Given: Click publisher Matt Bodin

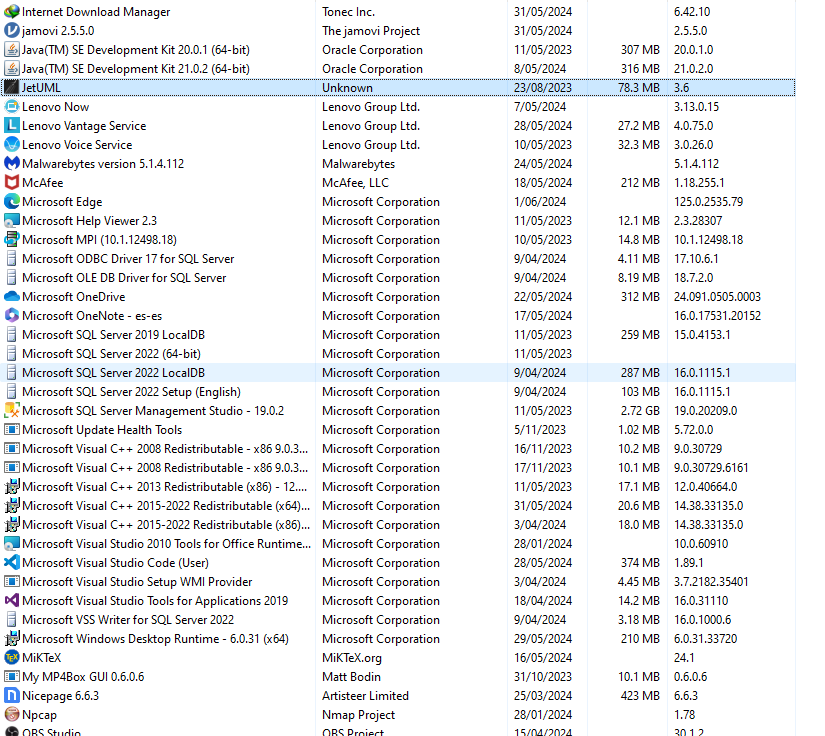Looking at the screenshot, I should (x=351, y=677).
